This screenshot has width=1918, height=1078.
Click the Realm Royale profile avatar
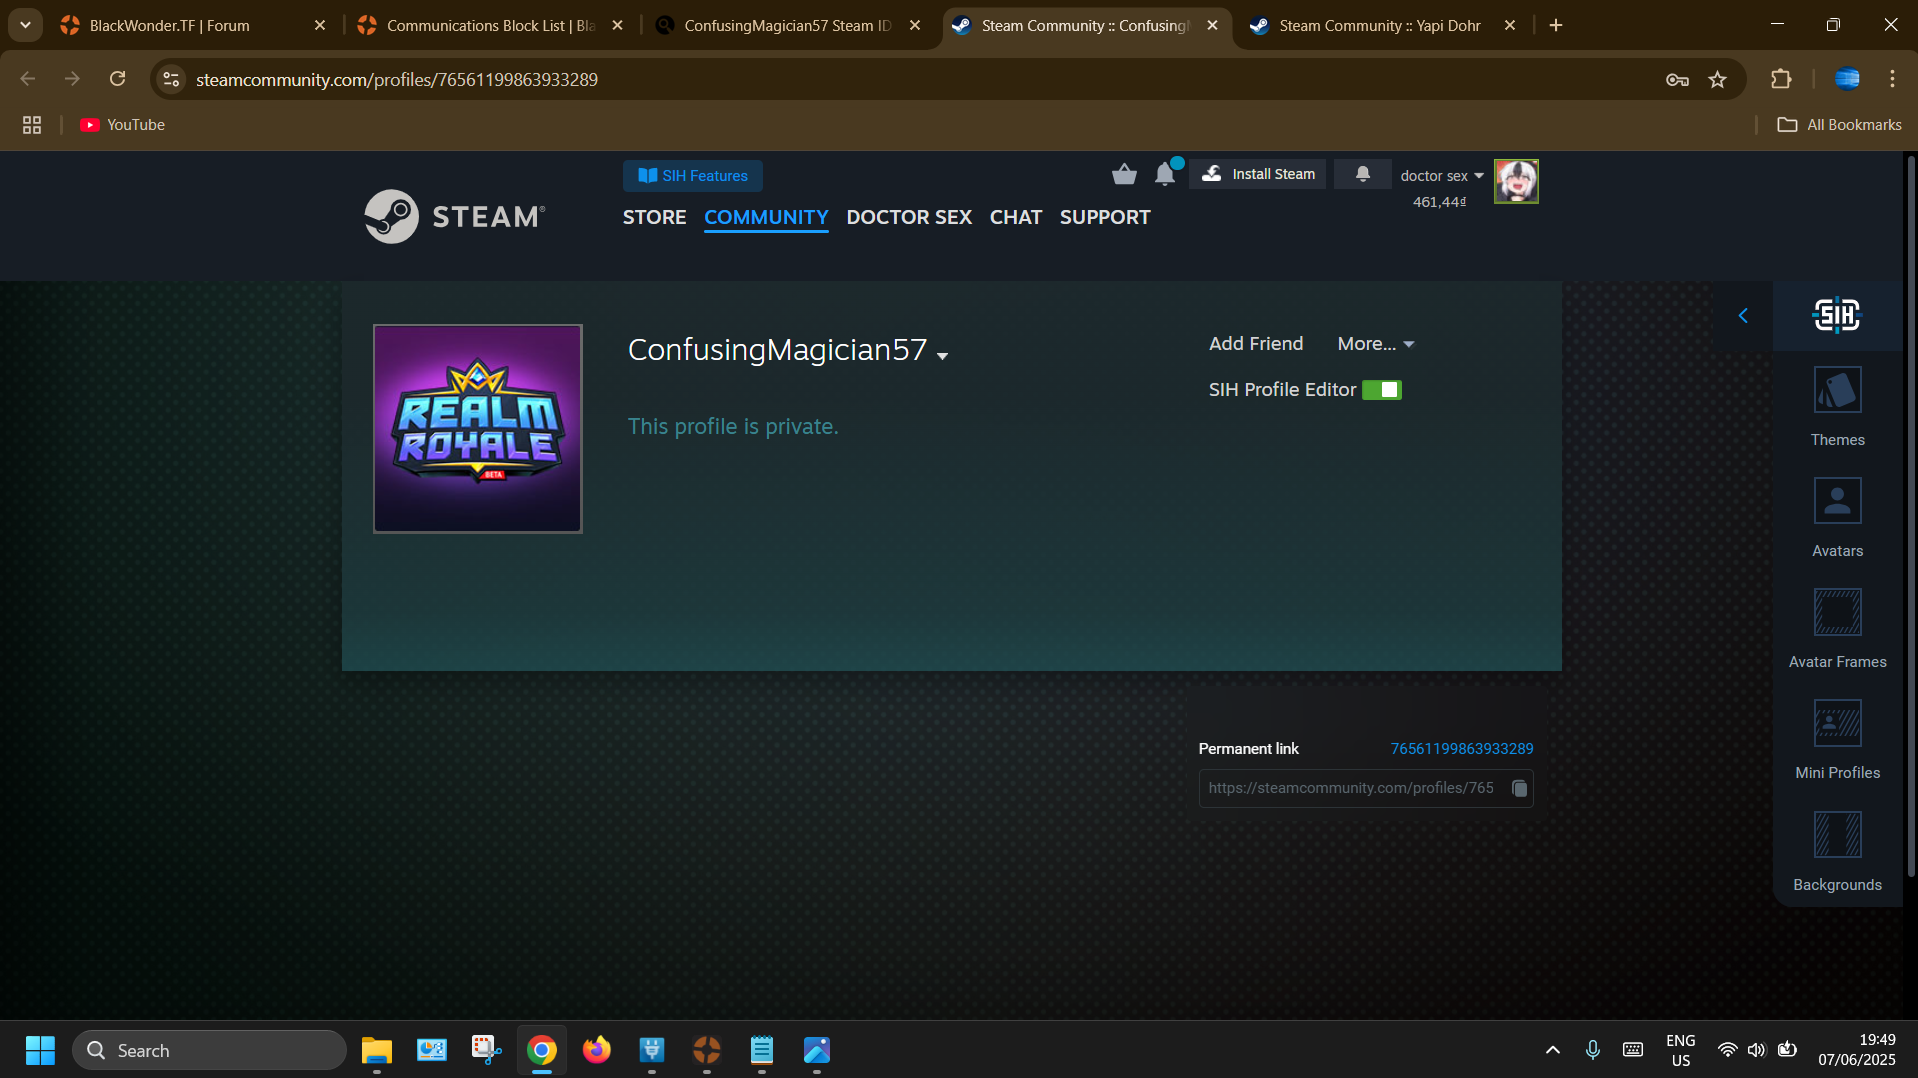(x=478, y=429)
